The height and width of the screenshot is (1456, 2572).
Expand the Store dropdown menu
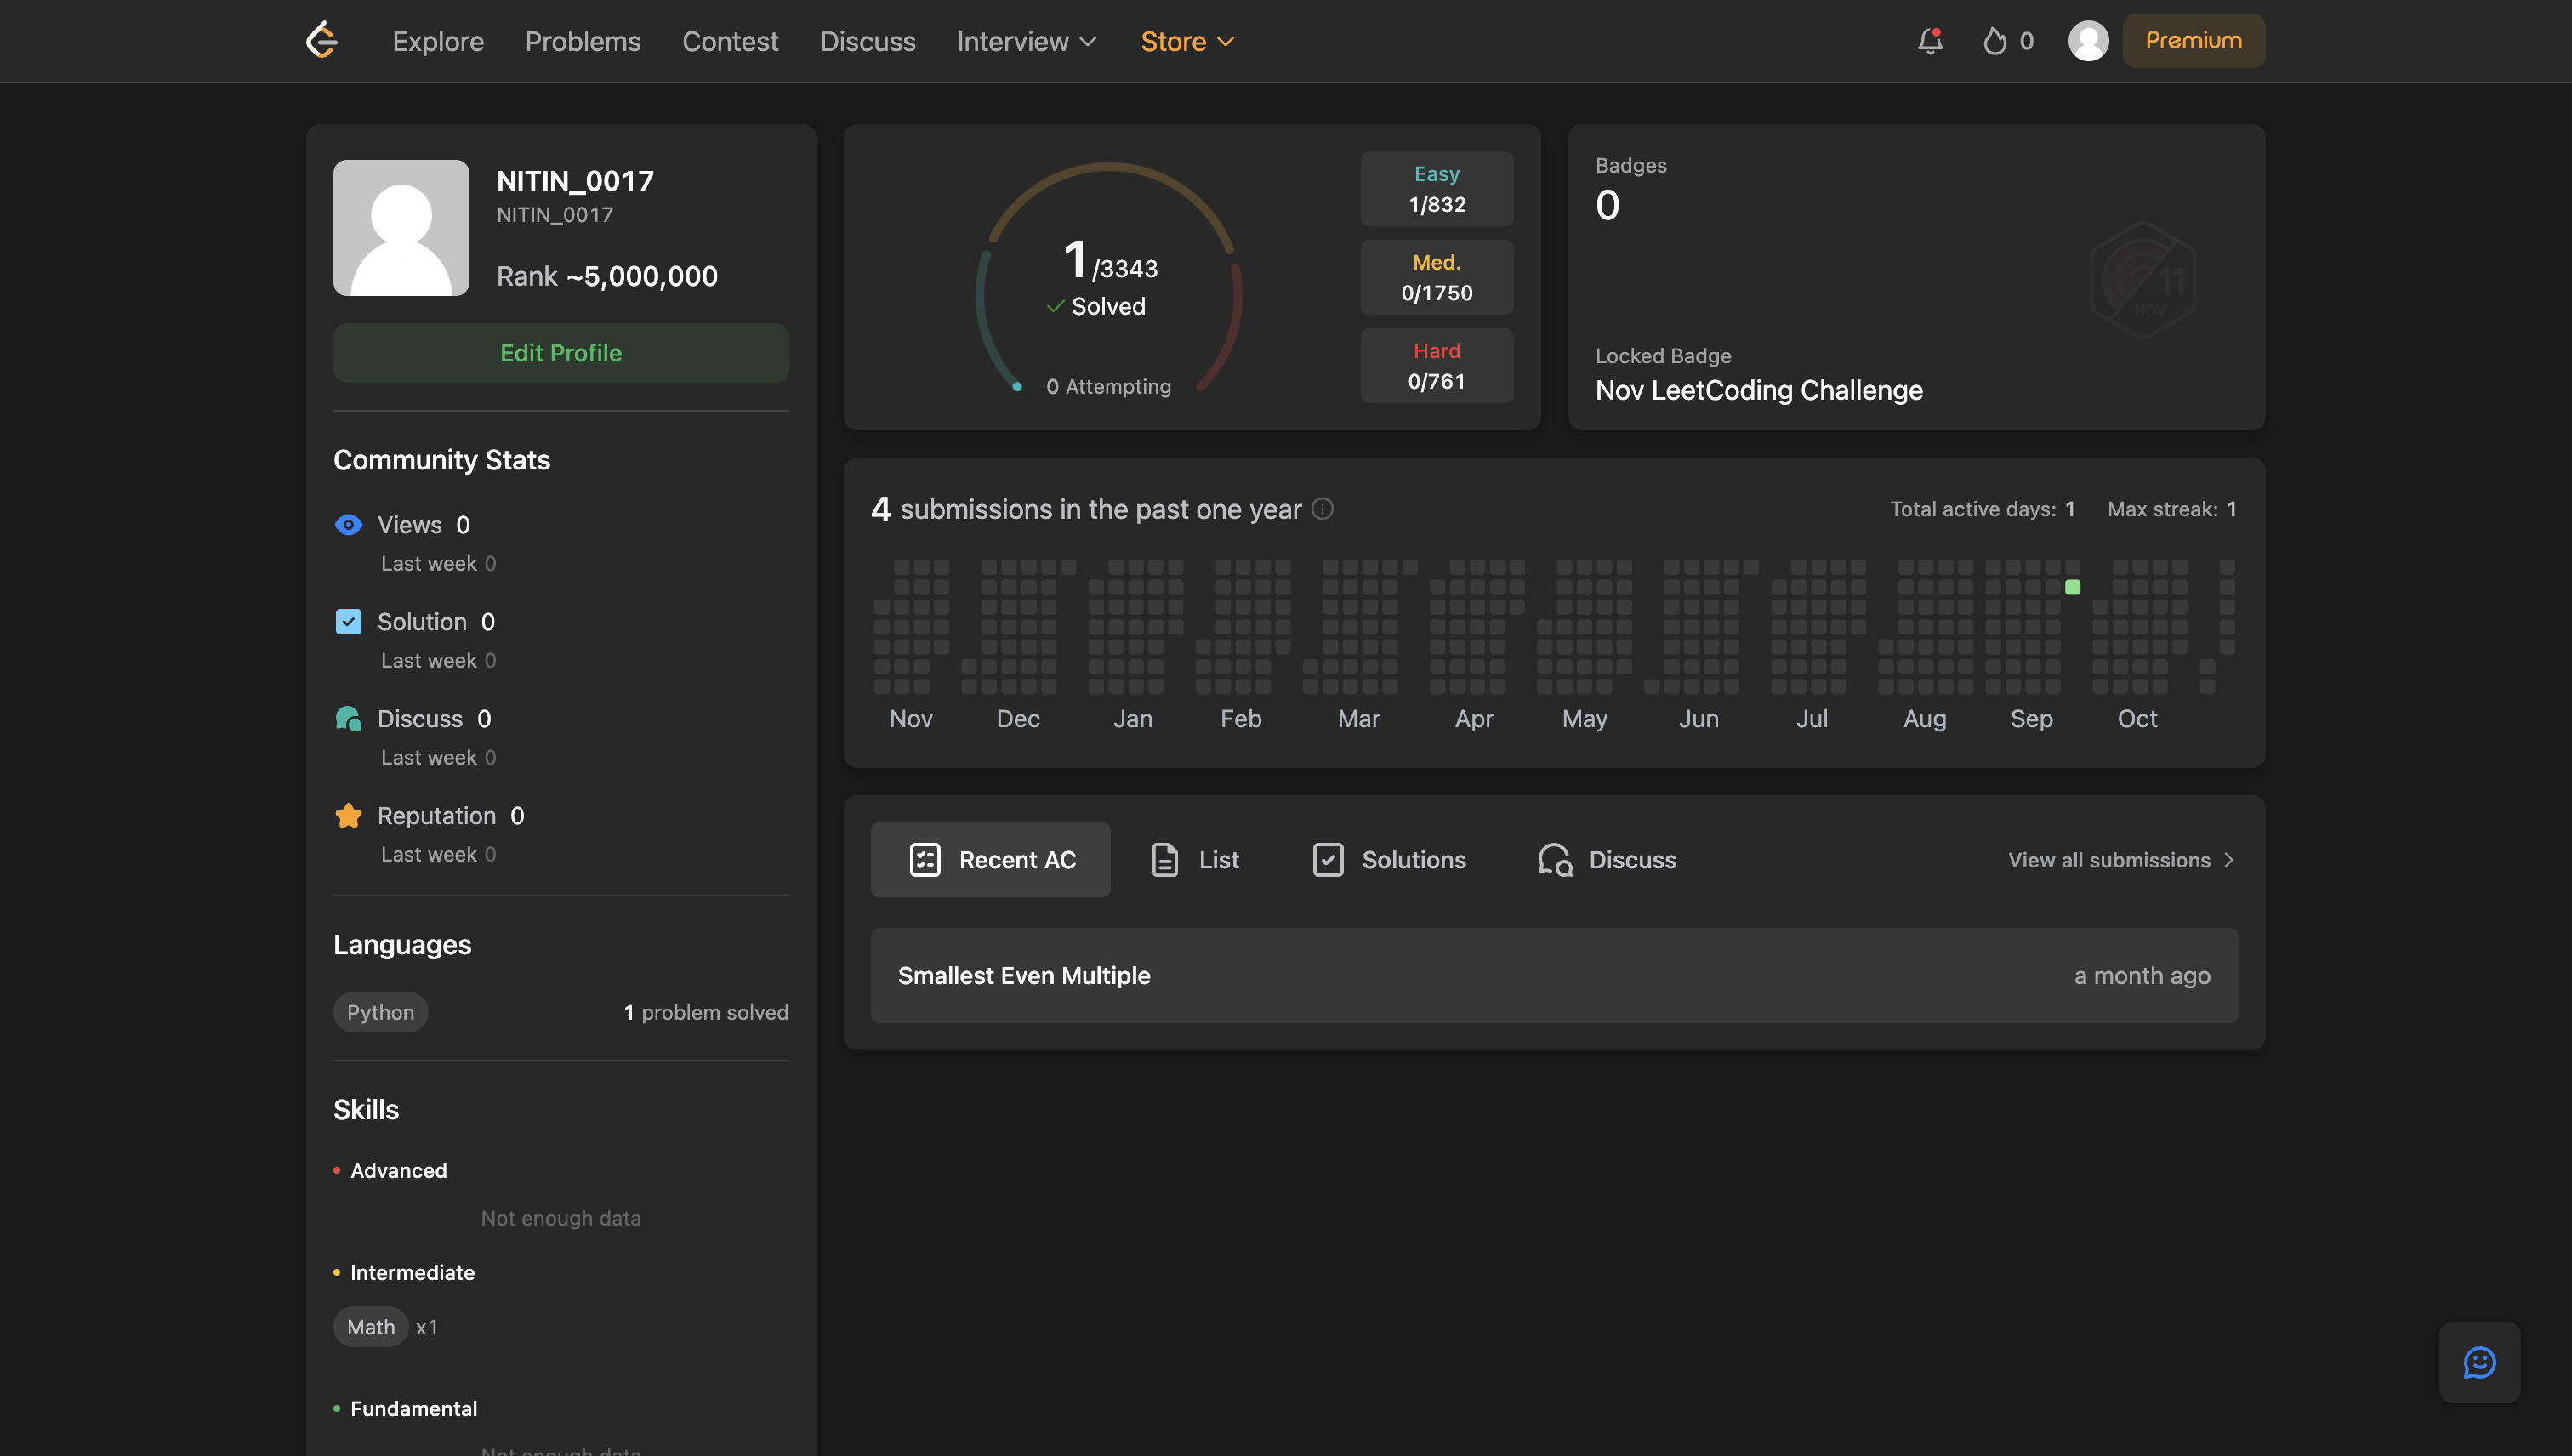tap(1187, 41)
